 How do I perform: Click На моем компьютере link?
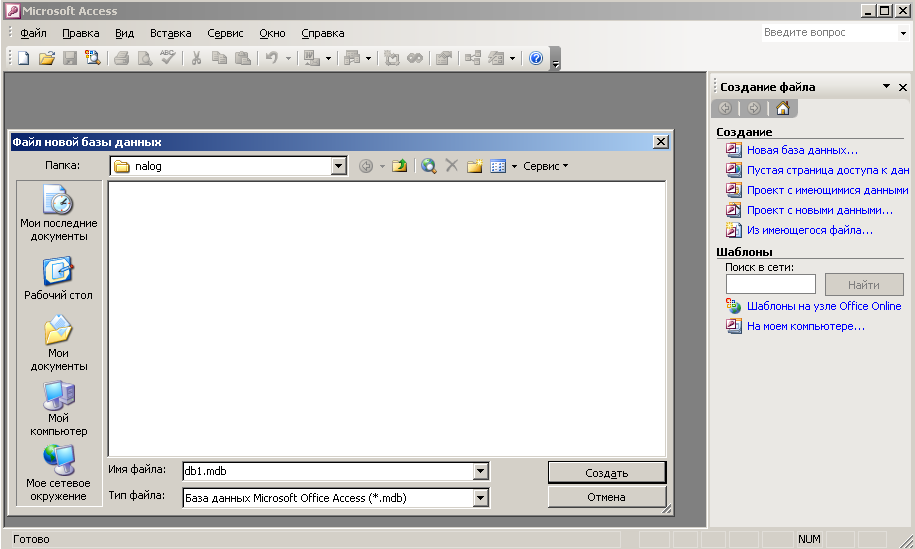tap(806, 326)
